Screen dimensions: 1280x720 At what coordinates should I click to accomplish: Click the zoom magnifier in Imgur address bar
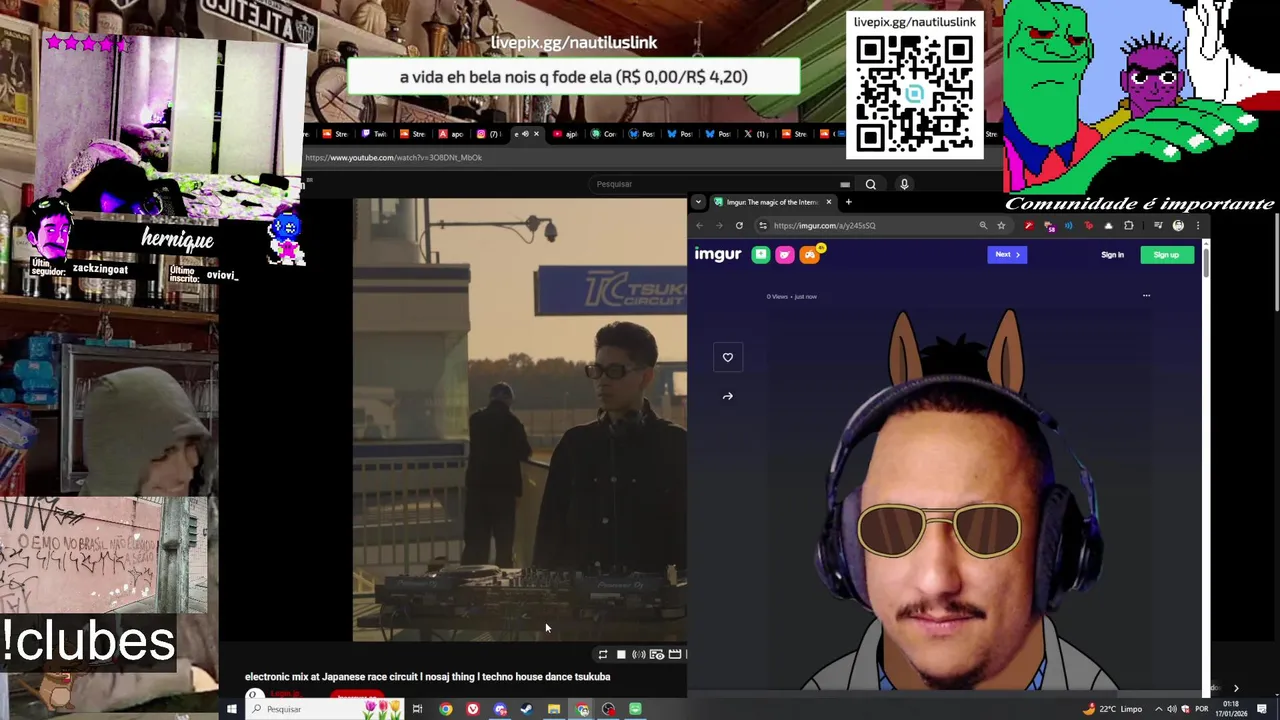(983, 226)
